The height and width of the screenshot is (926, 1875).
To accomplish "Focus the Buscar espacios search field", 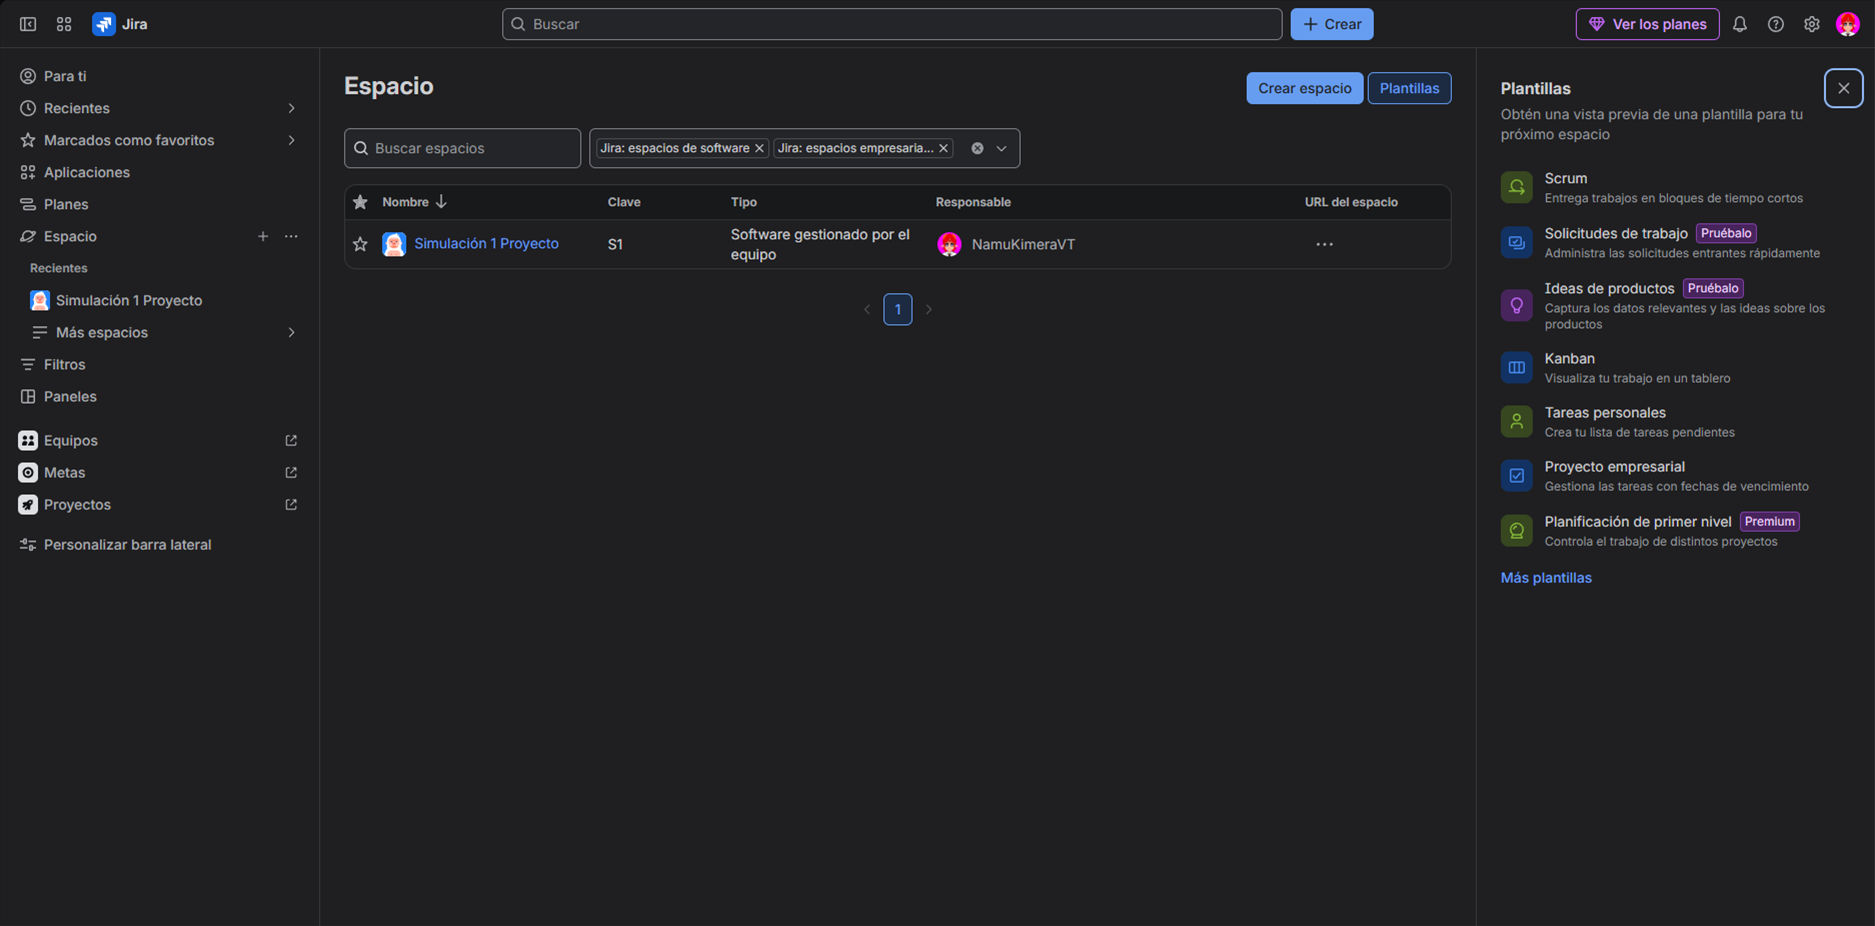I will pos(463,148).
